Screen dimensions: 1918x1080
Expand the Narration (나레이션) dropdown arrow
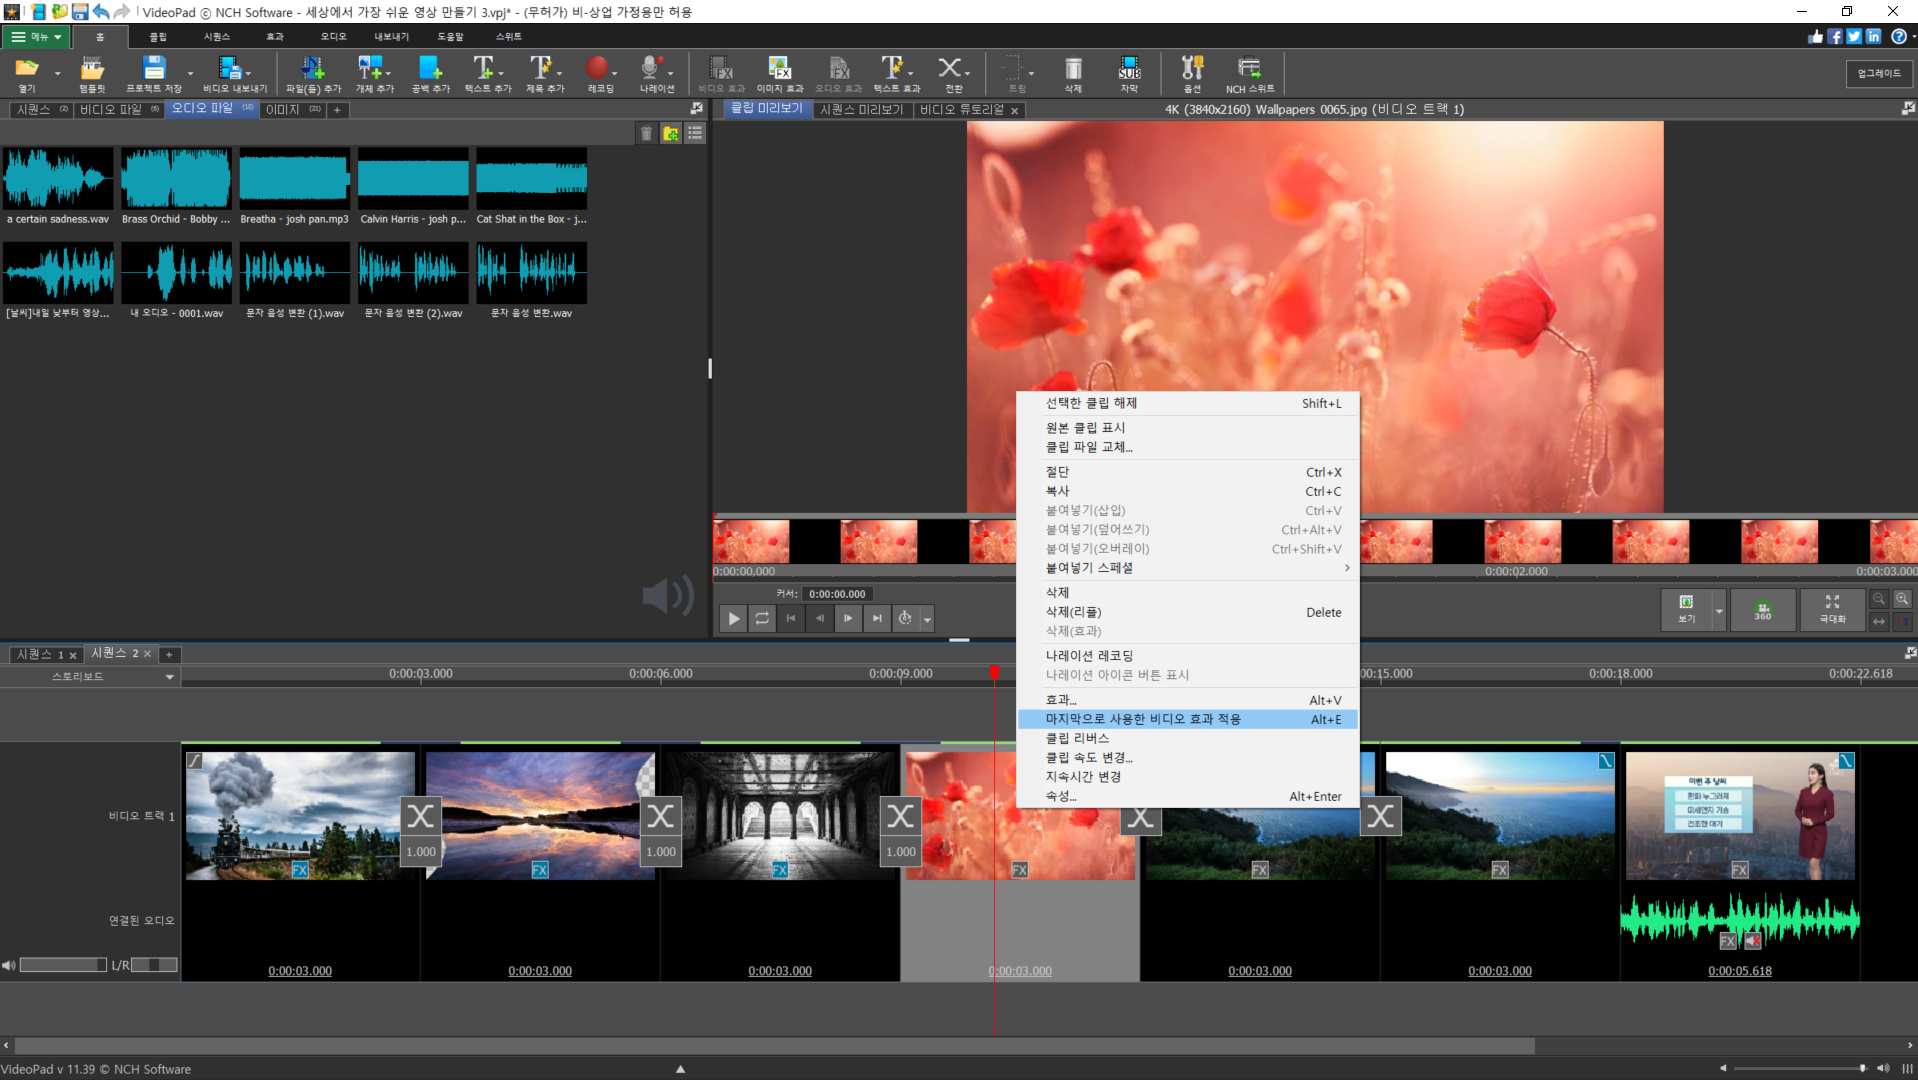point(670,73)
